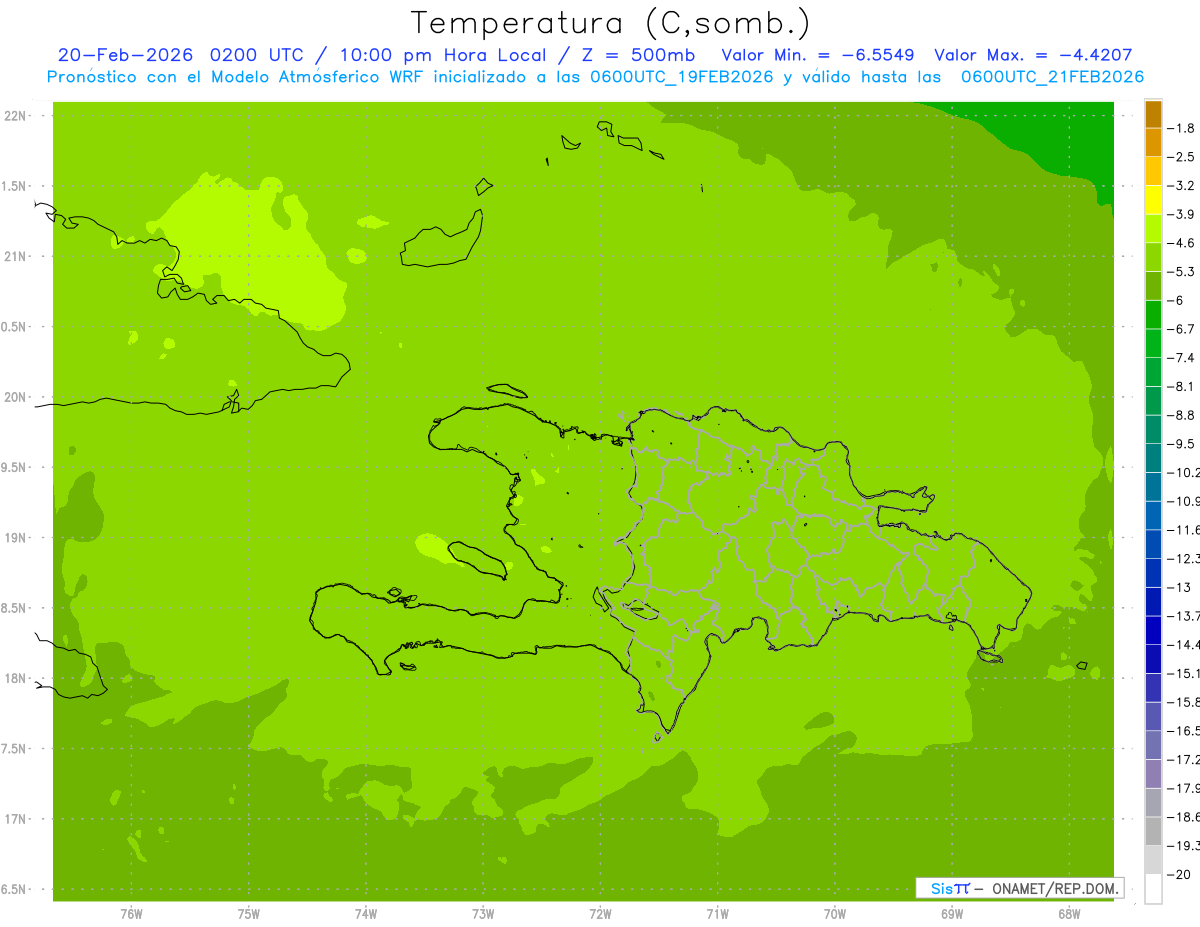Click the '19N' latitude label
Viewport: 1200px width, 927px height.
14,538
